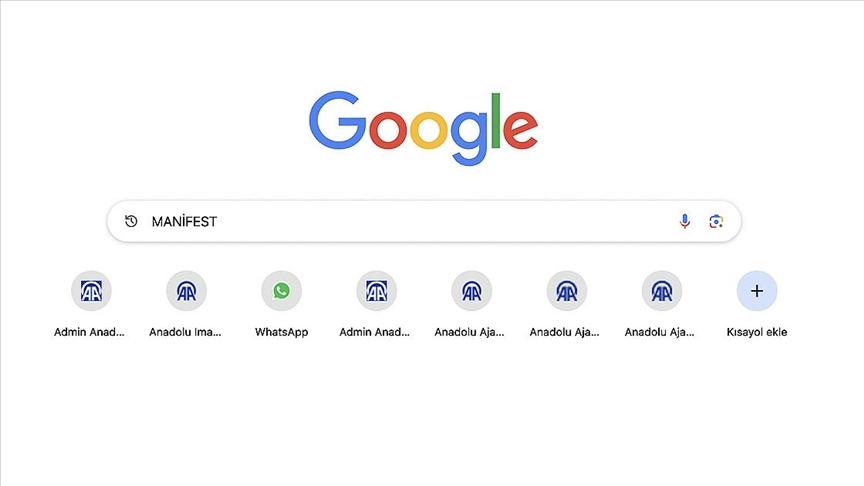Click the plus icon above Kısayol ekle
The width and height of the screenshot is (864, 486).
coord(757,291)
